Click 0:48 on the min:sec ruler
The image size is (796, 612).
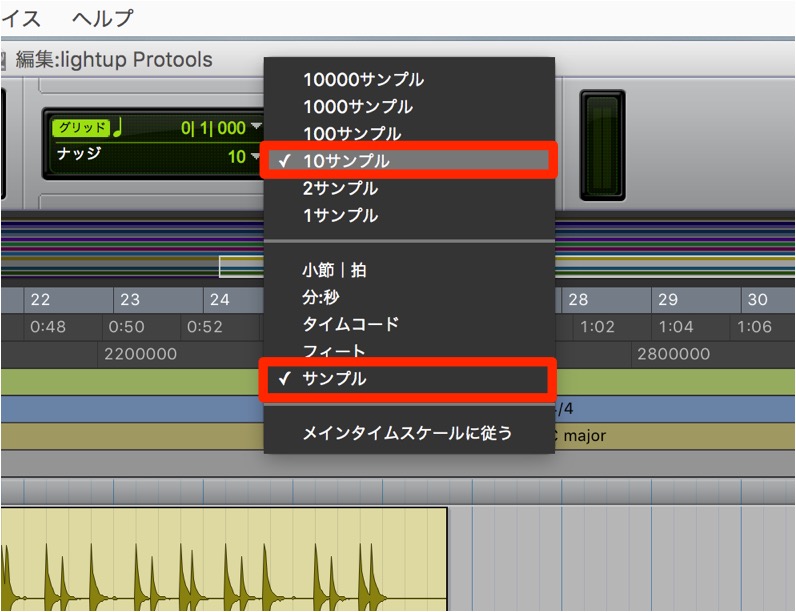[x=48, y=327]
